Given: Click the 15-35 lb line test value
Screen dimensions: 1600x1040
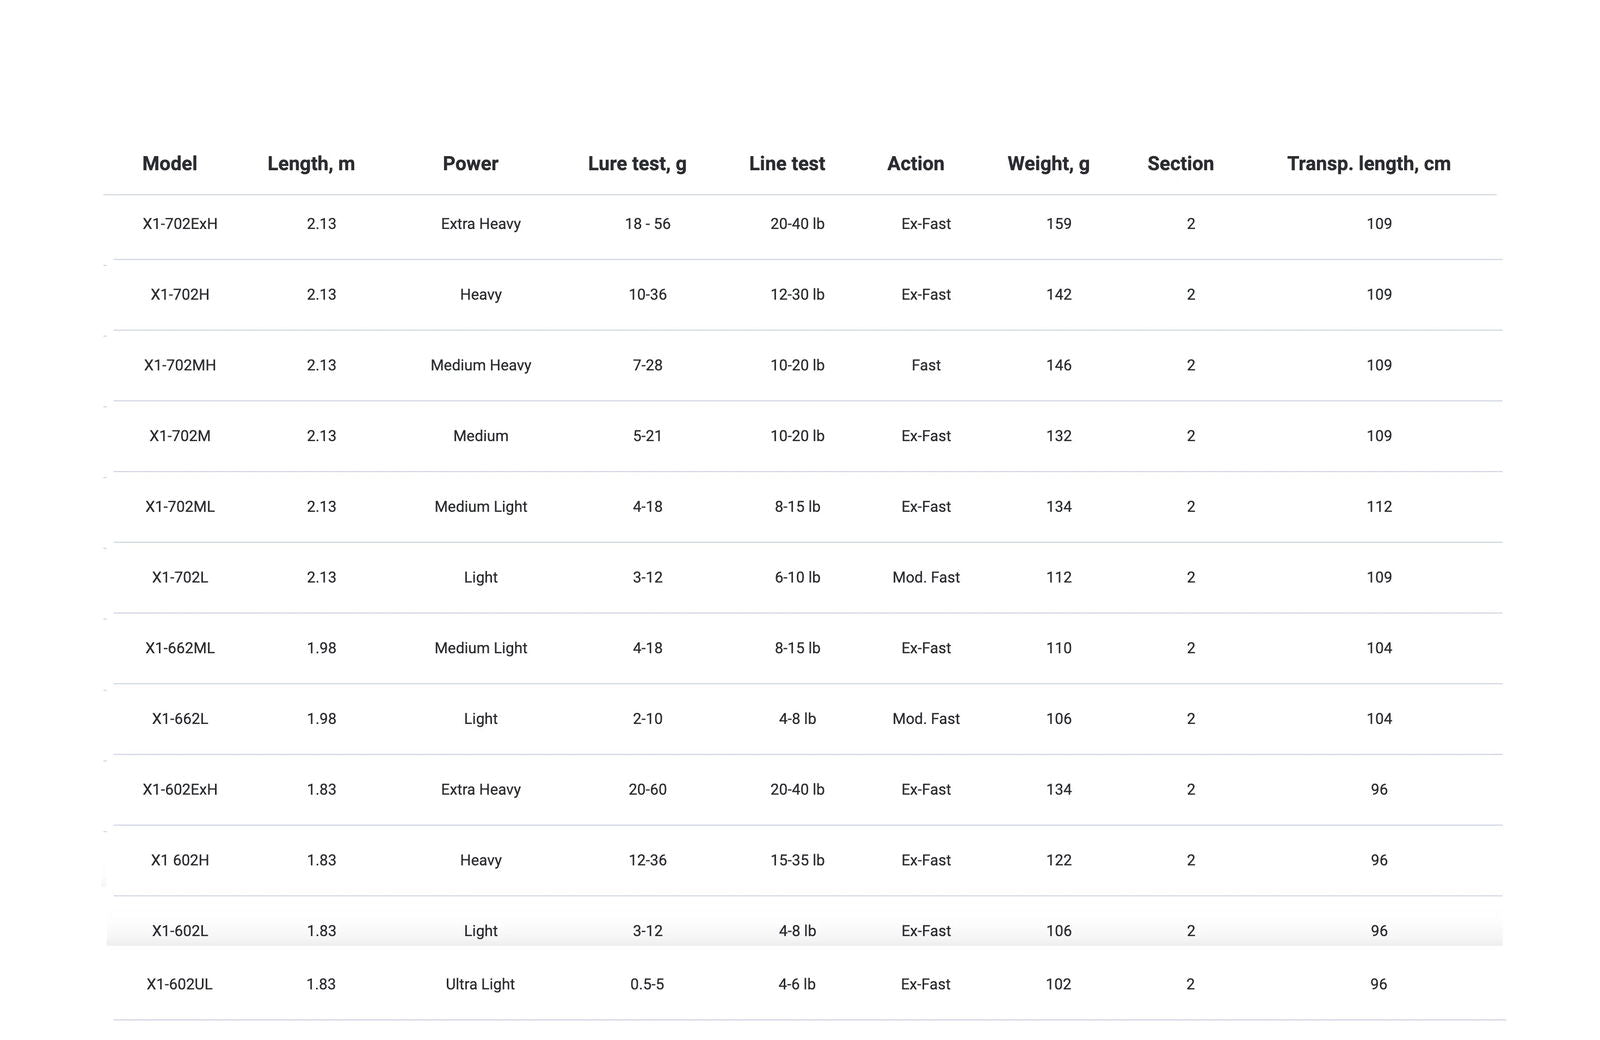Looking at the screenshot, I should (797, 861).
